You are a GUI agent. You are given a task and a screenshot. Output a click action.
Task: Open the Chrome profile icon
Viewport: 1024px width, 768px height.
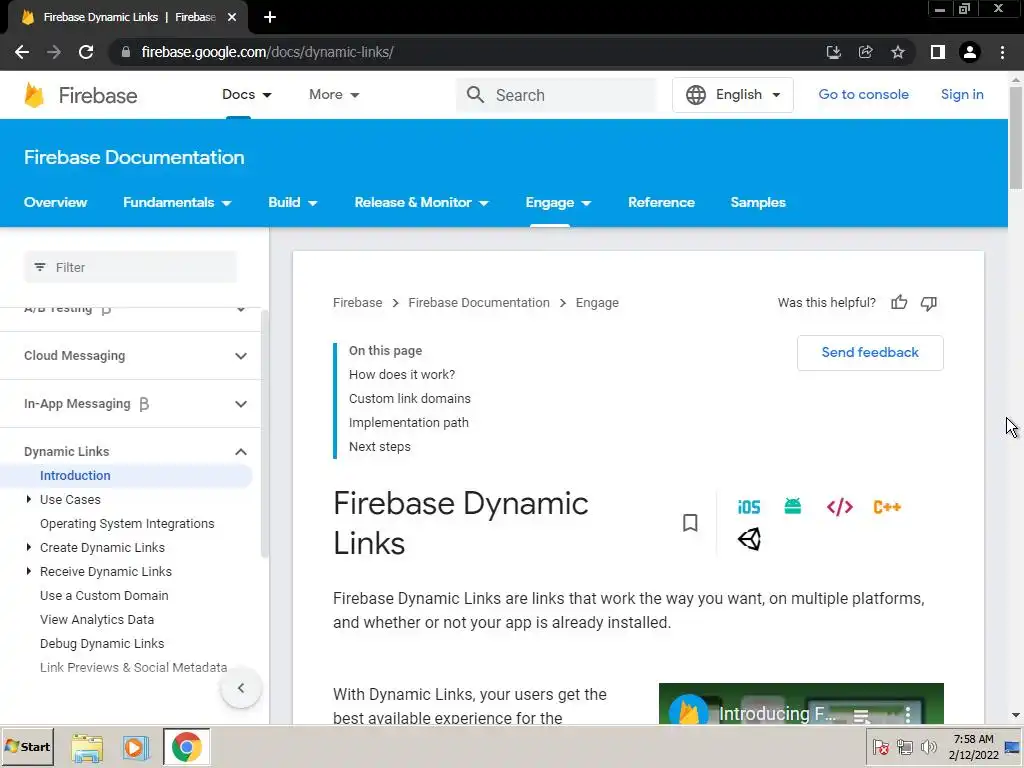coord(970,52)
